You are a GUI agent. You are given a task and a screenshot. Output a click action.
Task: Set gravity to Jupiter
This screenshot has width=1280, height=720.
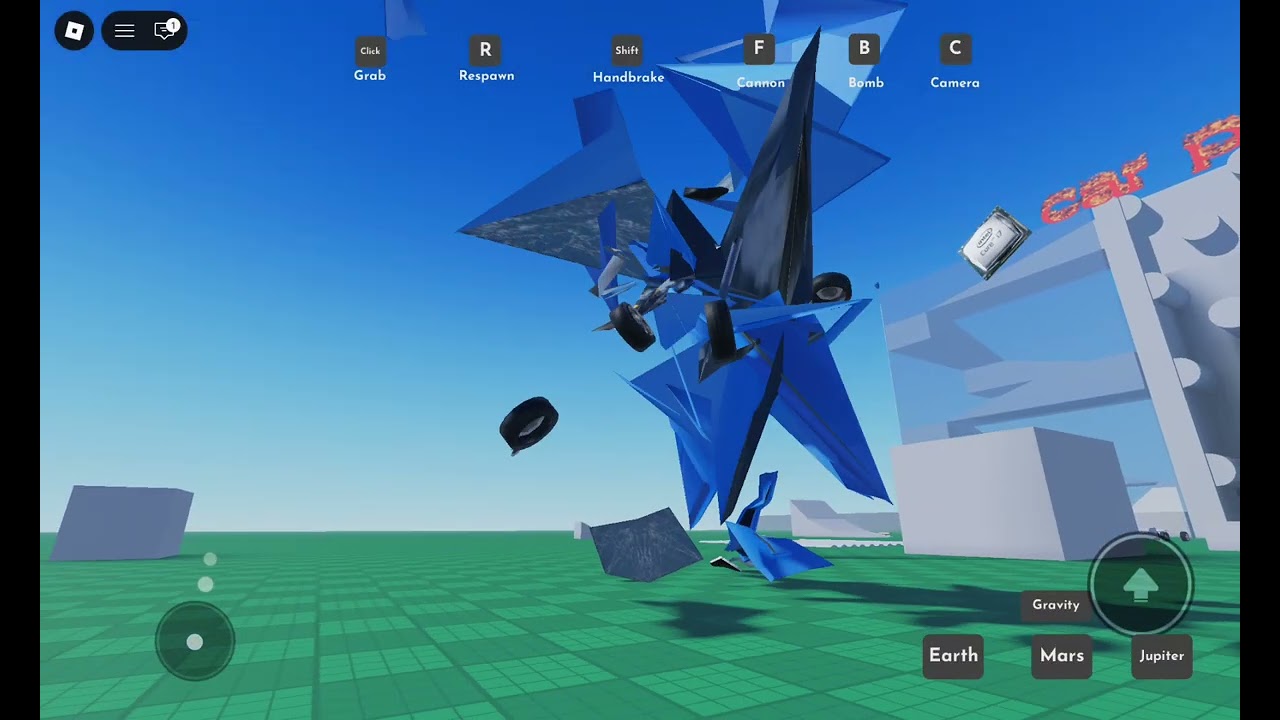click(1162, 656)
